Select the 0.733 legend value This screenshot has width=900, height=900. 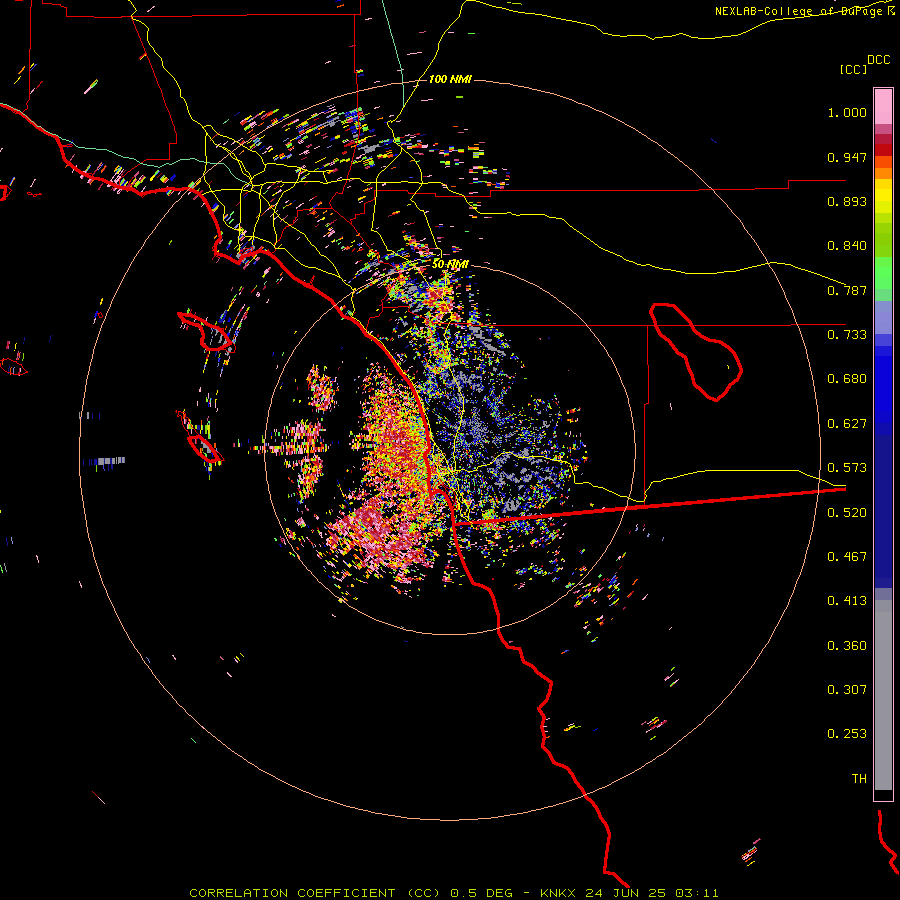coord(847,335)
